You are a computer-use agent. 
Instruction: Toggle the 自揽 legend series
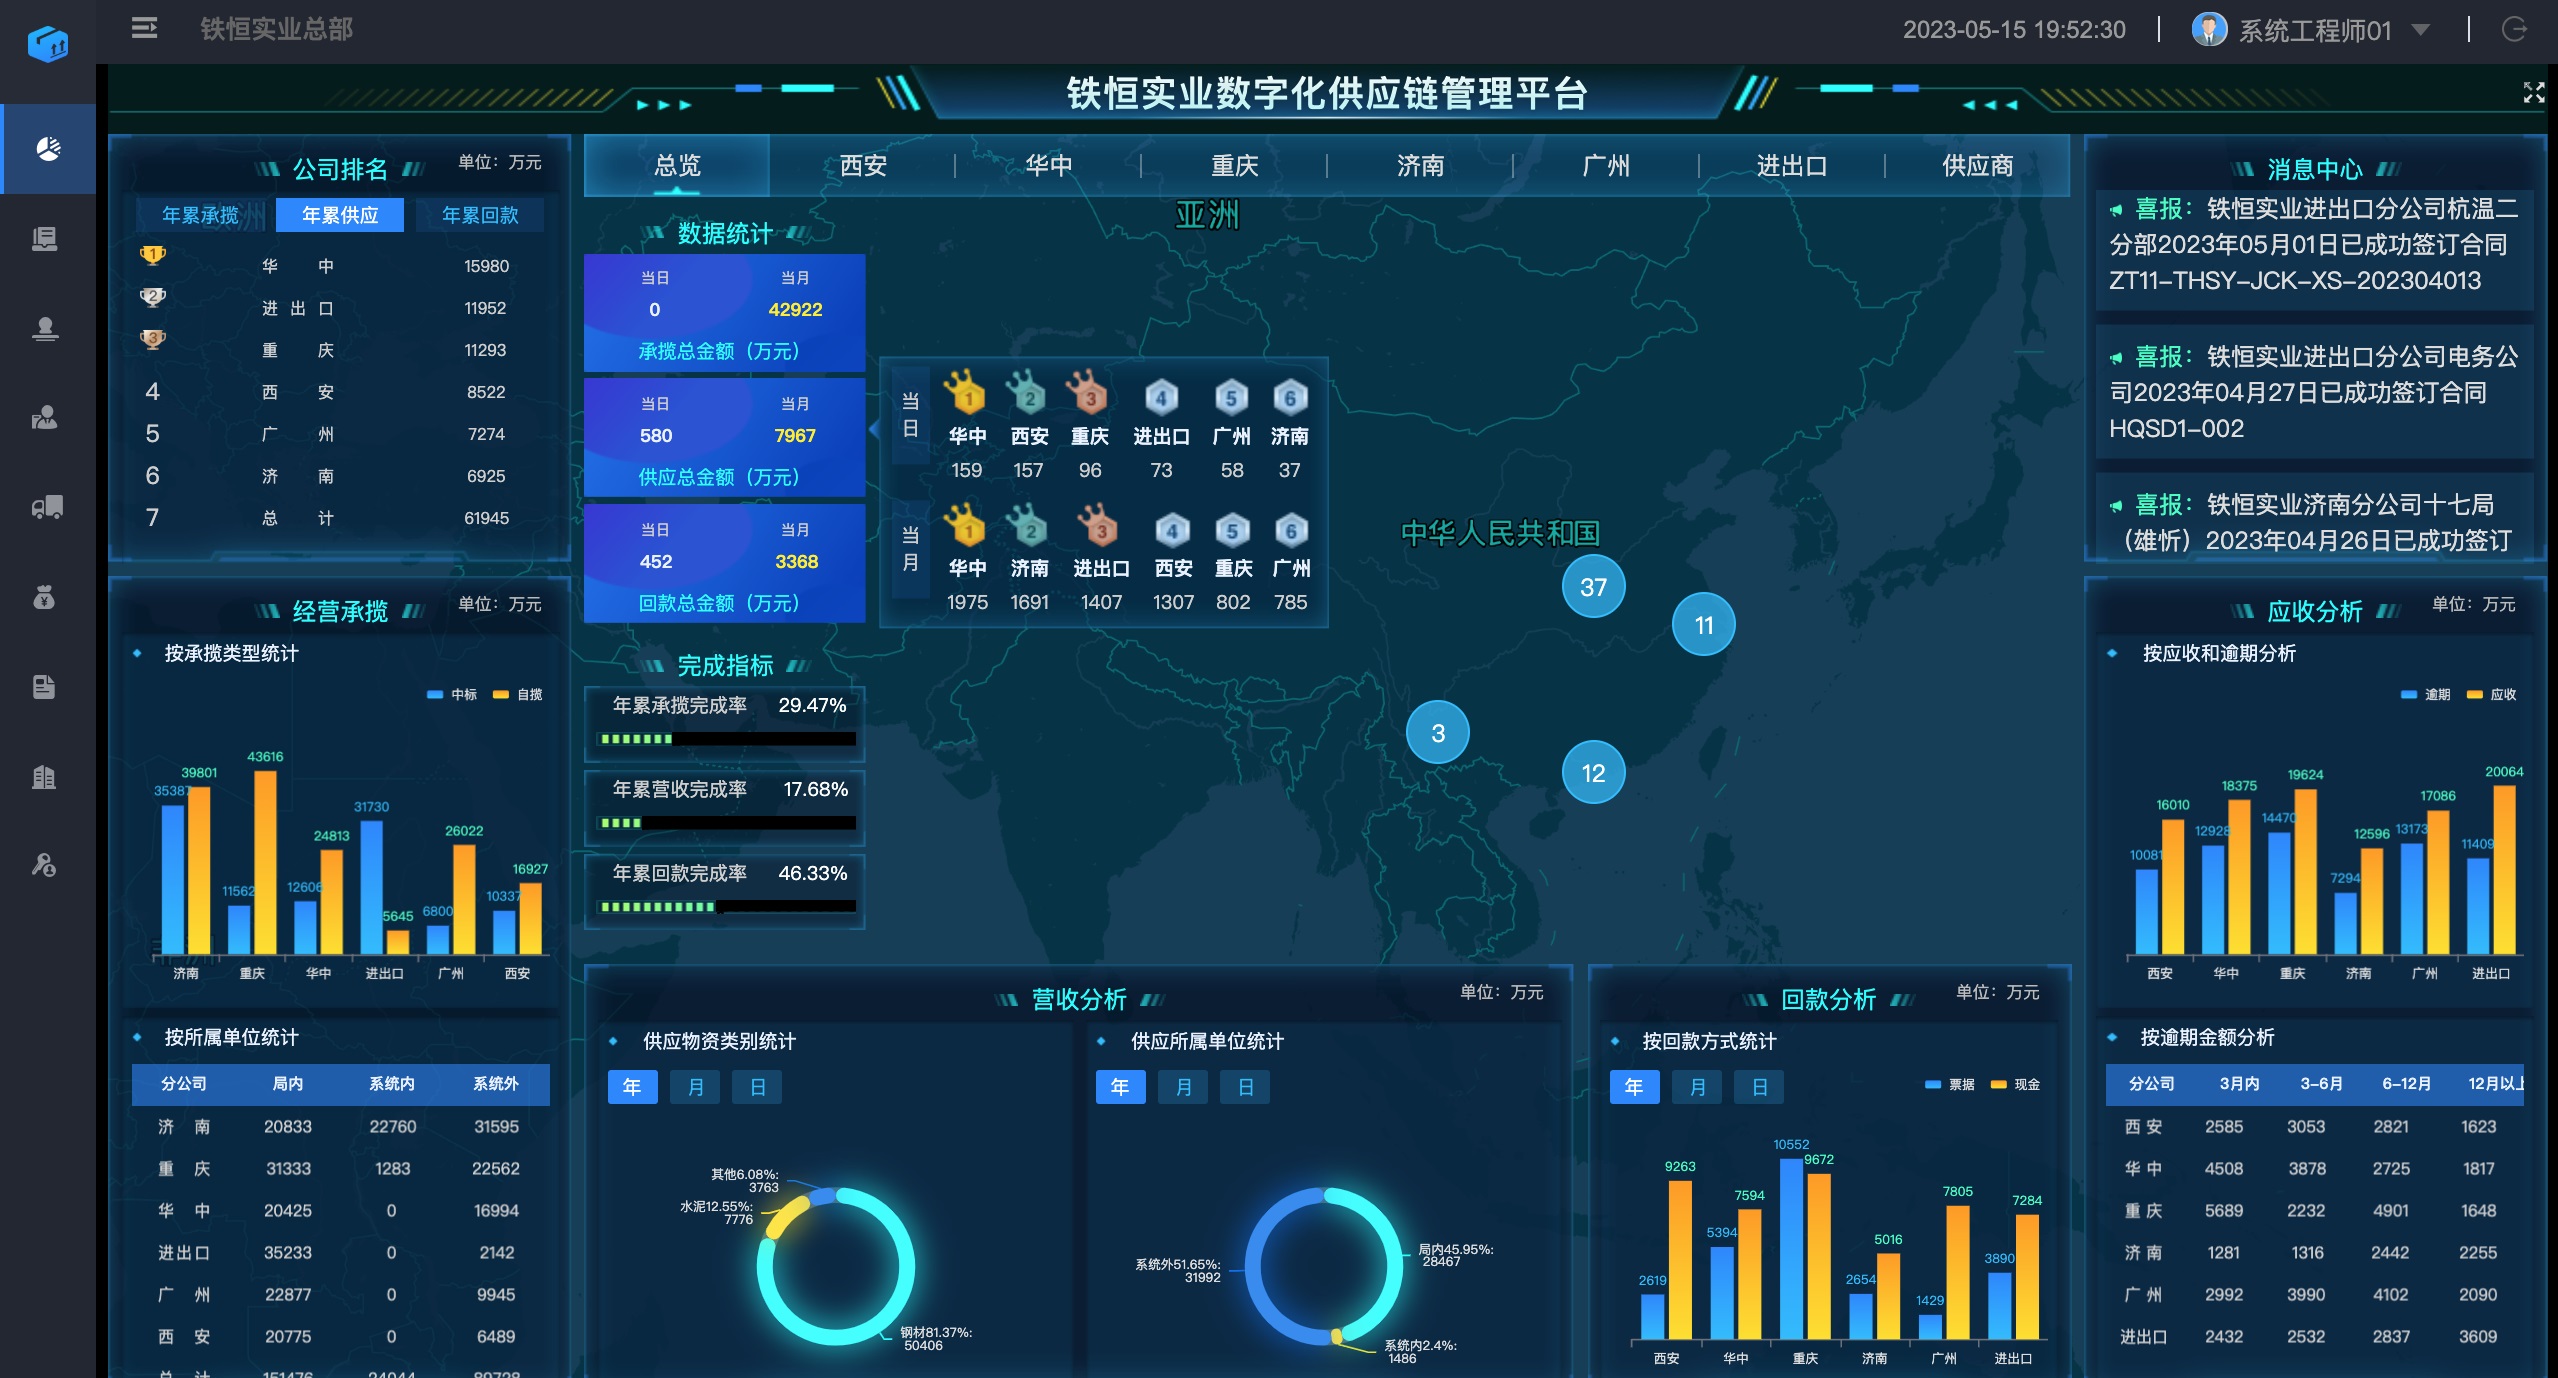pos(518,694)
